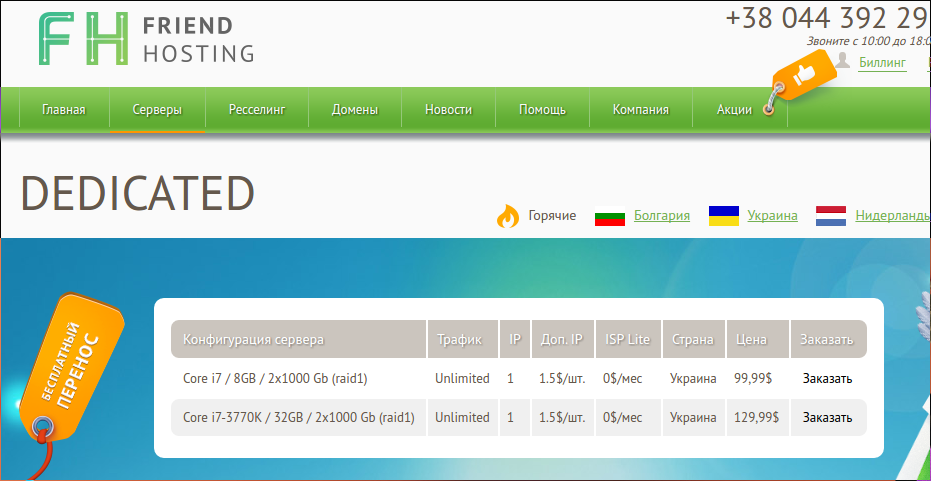Click the Страна column header
This screenshot has height=481, width=931.
pos(694,339)
